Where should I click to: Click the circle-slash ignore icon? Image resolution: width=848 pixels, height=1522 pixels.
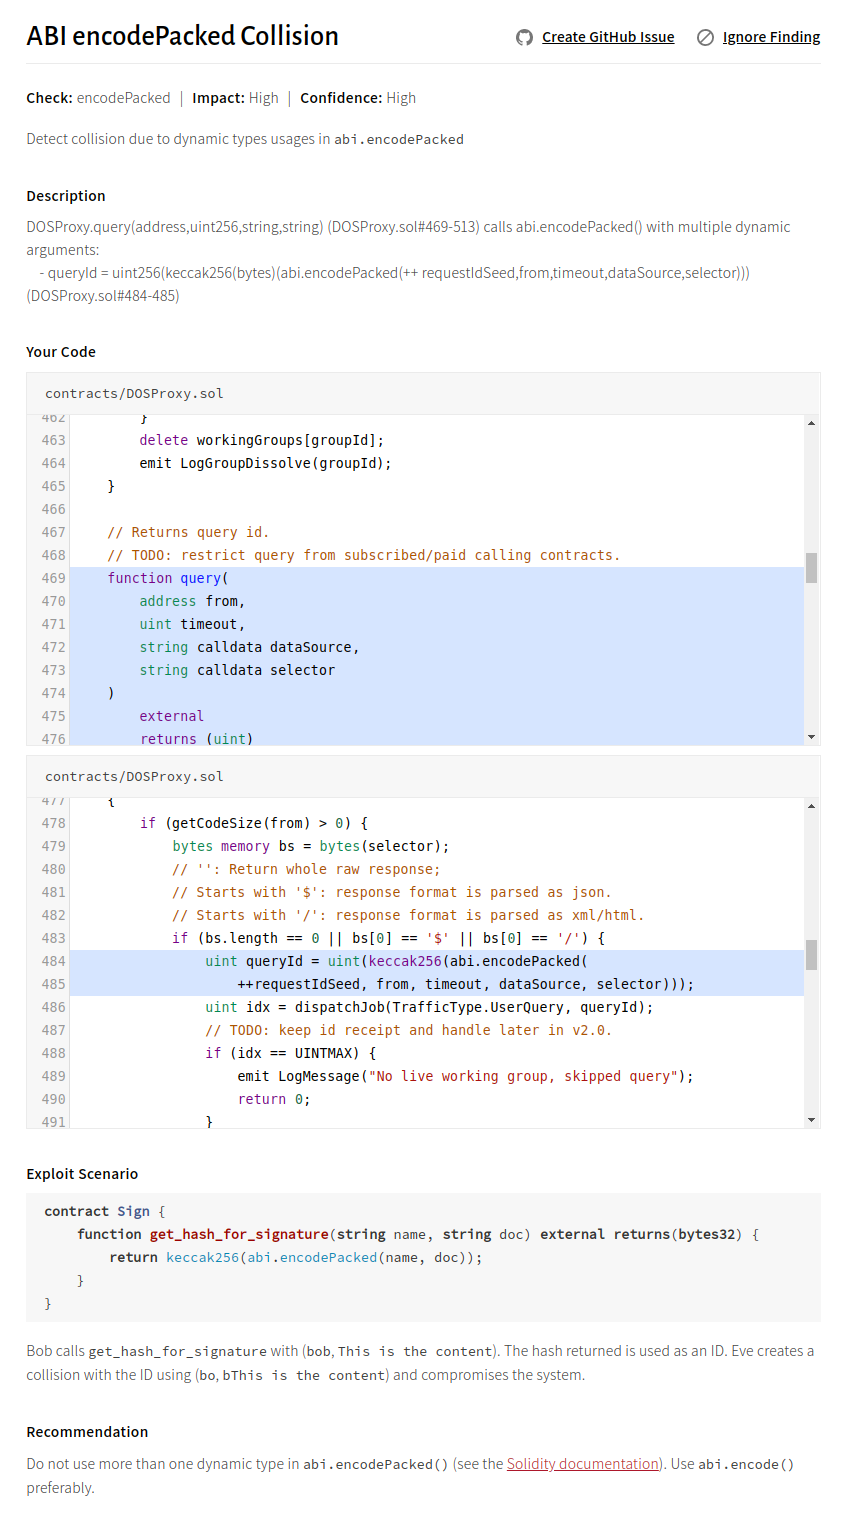705,37
